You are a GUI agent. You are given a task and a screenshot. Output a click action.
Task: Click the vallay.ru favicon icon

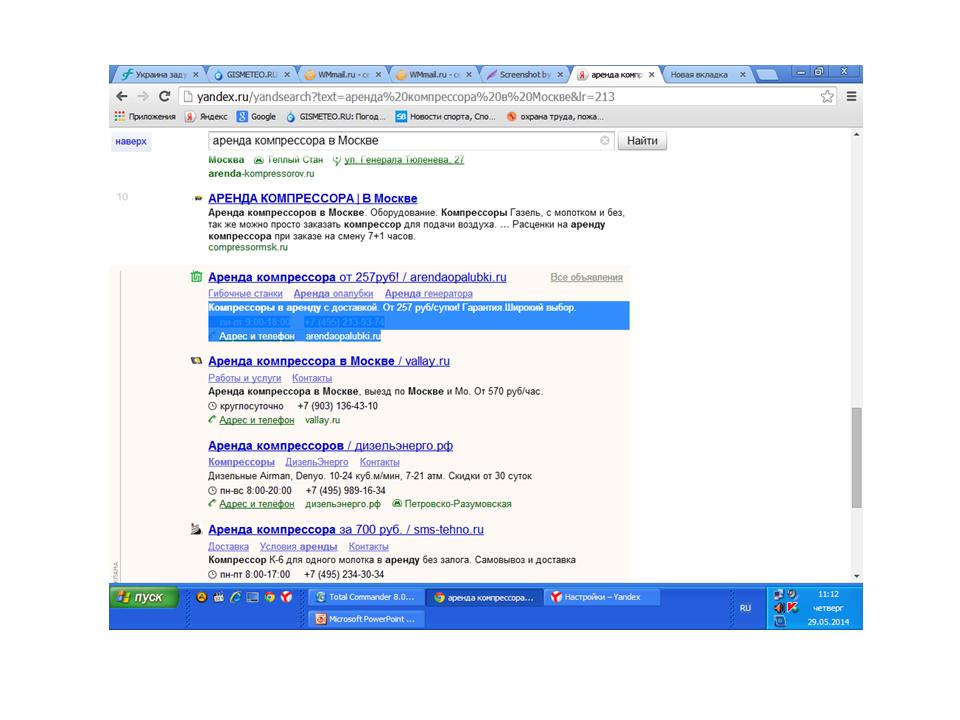point(196,361)
